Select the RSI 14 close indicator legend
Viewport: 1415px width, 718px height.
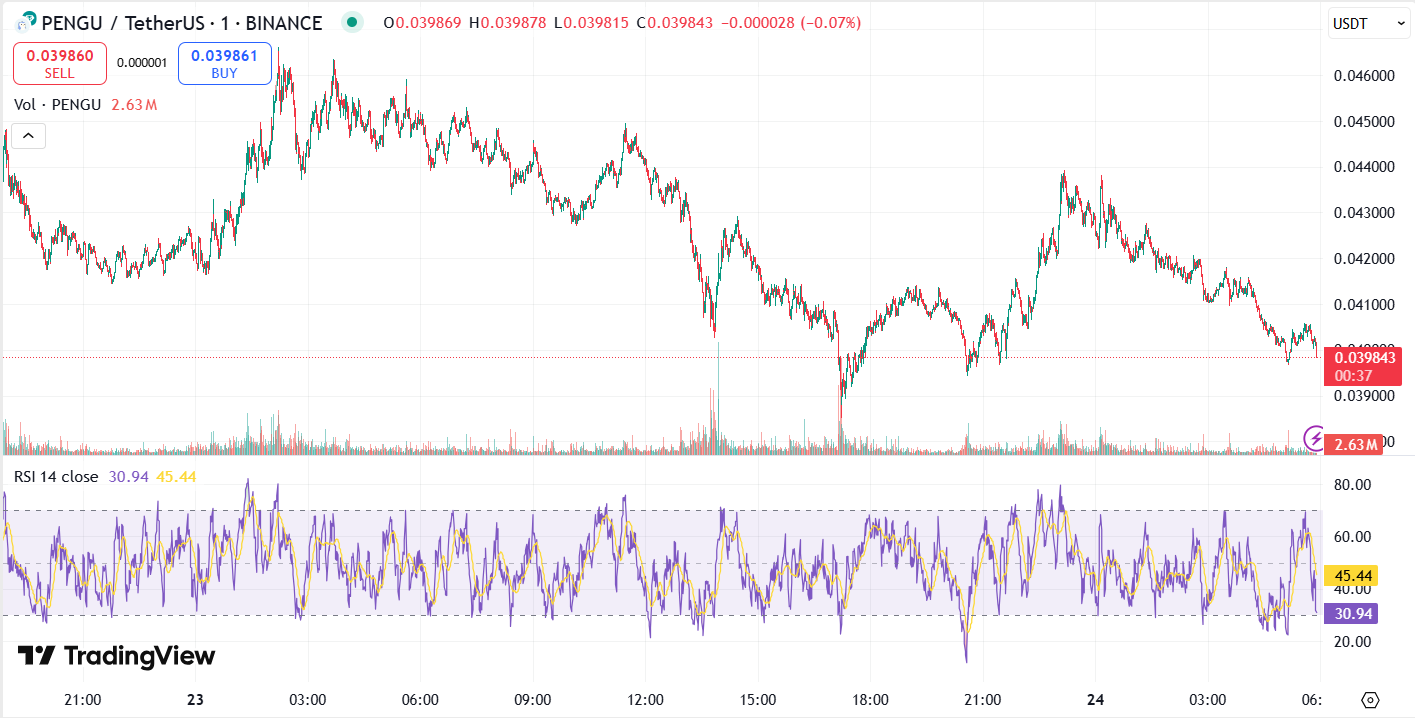pos(56,476)
